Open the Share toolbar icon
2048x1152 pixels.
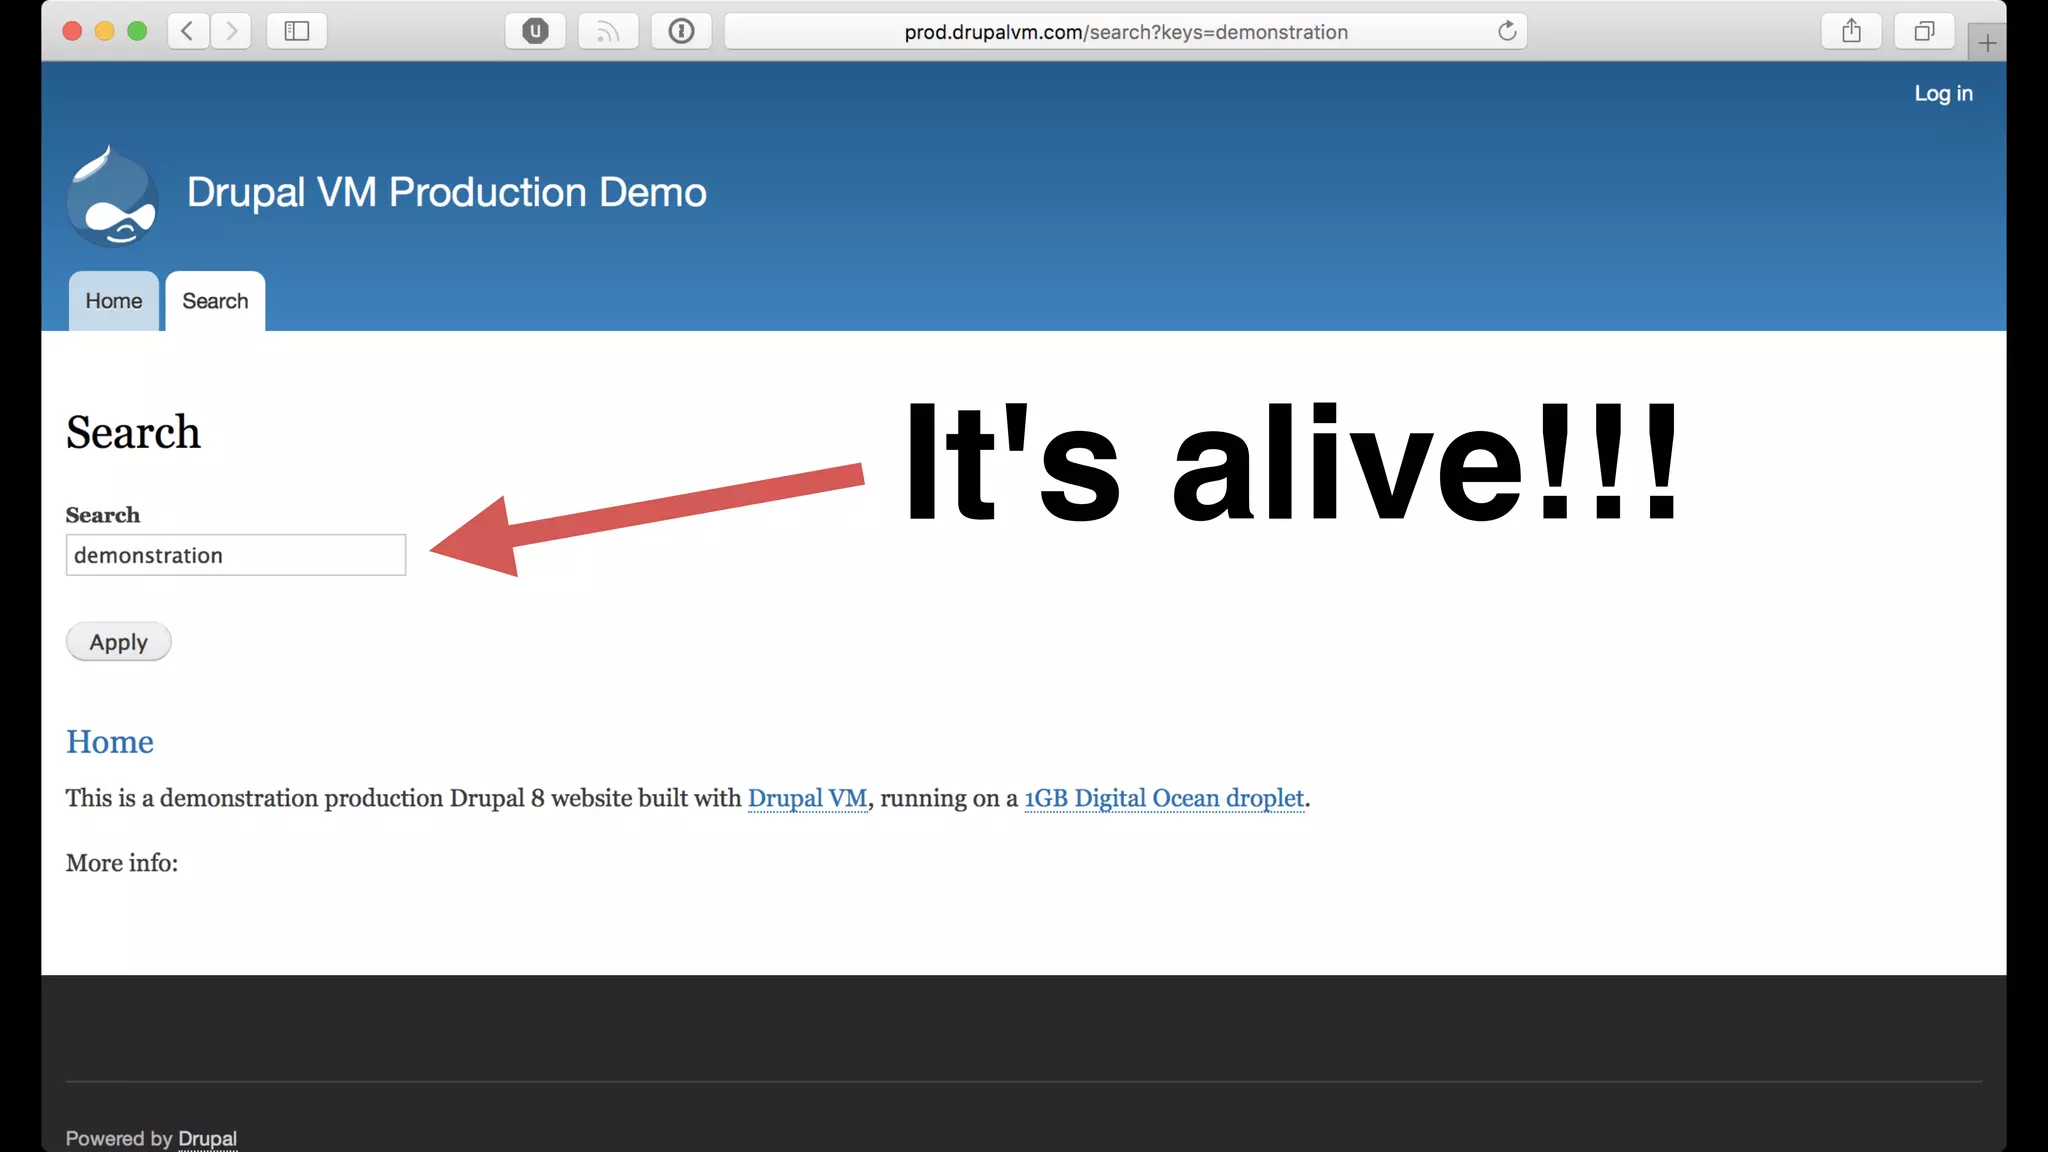point(1851,31)
